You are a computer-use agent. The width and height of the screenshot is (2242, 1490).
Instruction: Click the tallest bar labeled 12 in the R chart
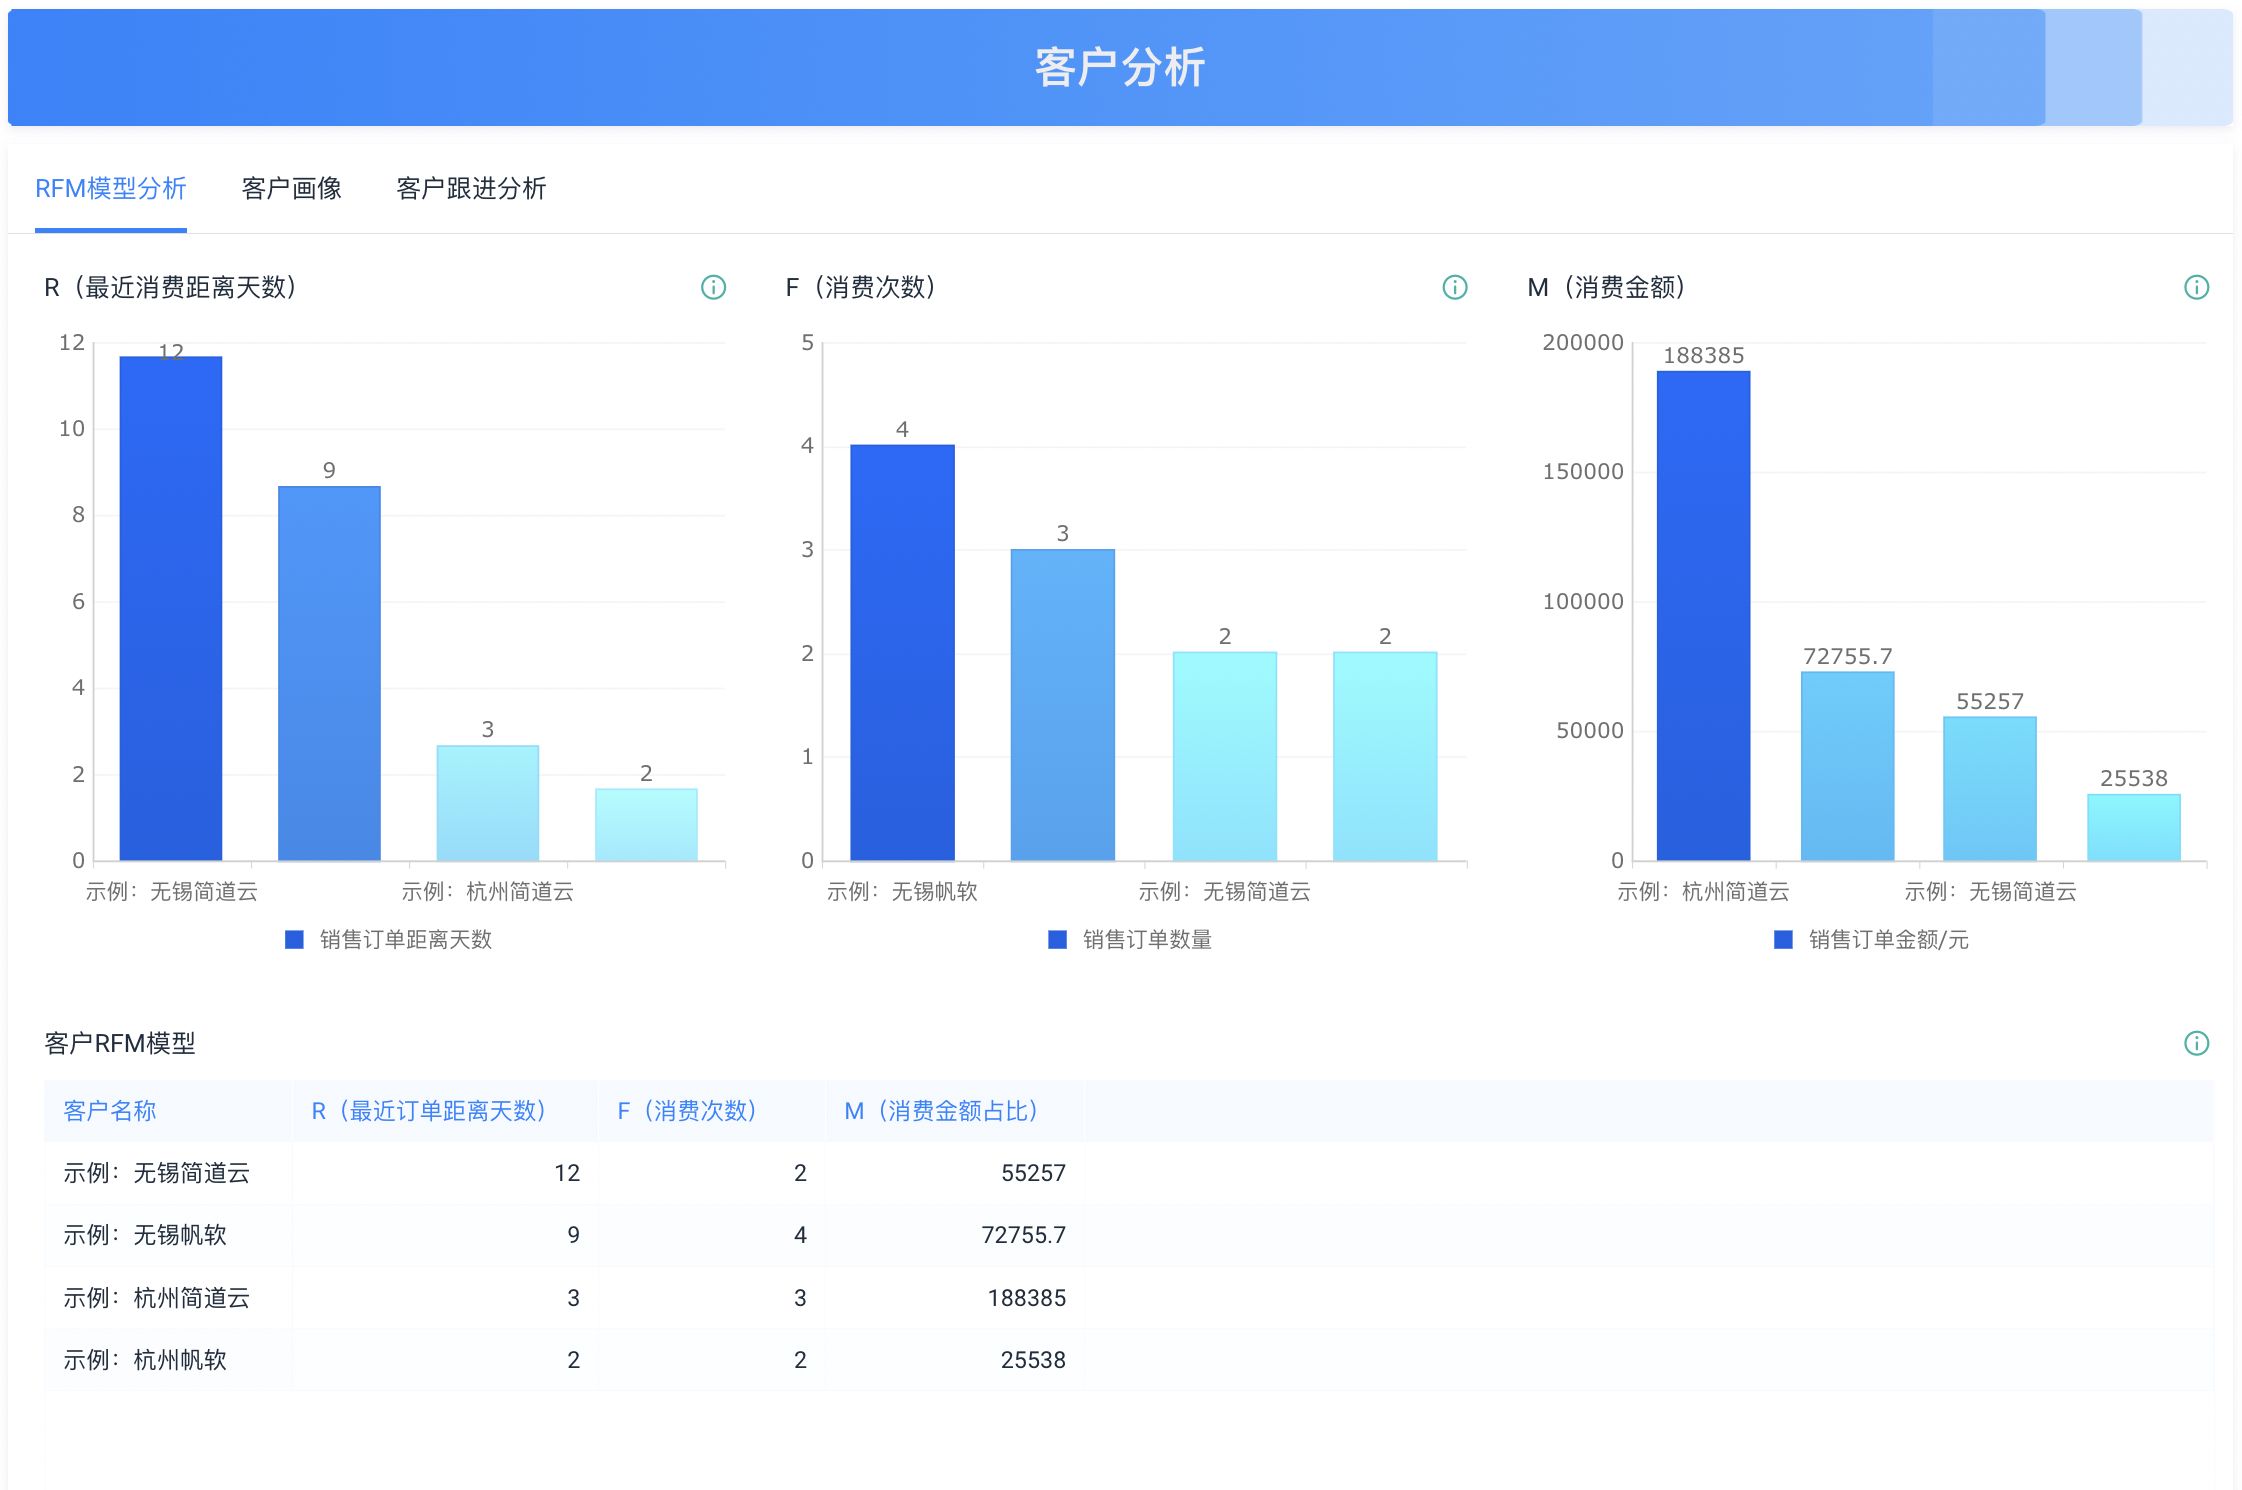(x=171, y=600)
